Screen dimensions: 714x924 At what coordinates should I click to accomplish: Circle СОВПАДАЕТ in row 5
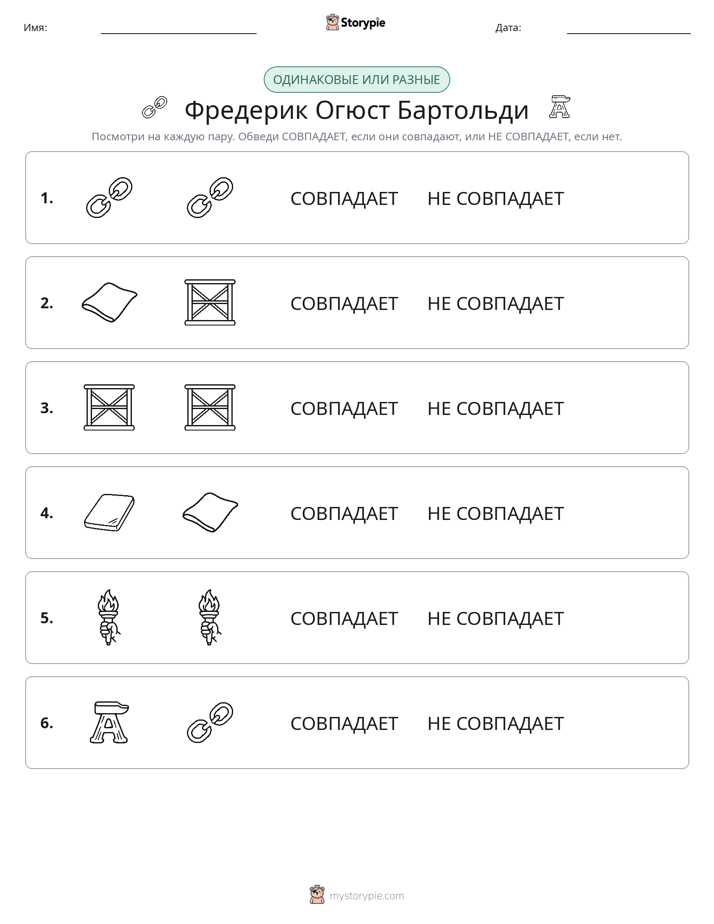(x=344, y=618)
